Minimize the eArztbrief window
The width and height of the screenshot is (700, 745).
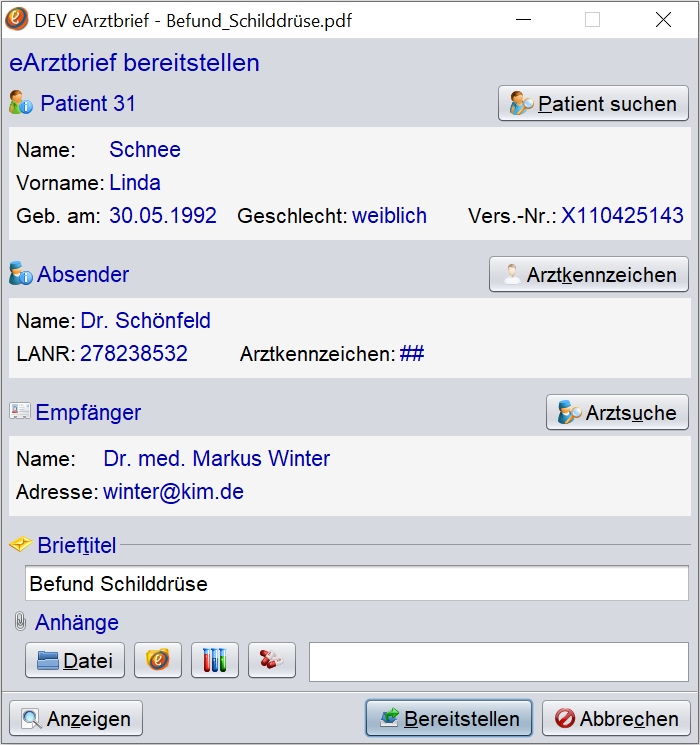tap(523, 20)
